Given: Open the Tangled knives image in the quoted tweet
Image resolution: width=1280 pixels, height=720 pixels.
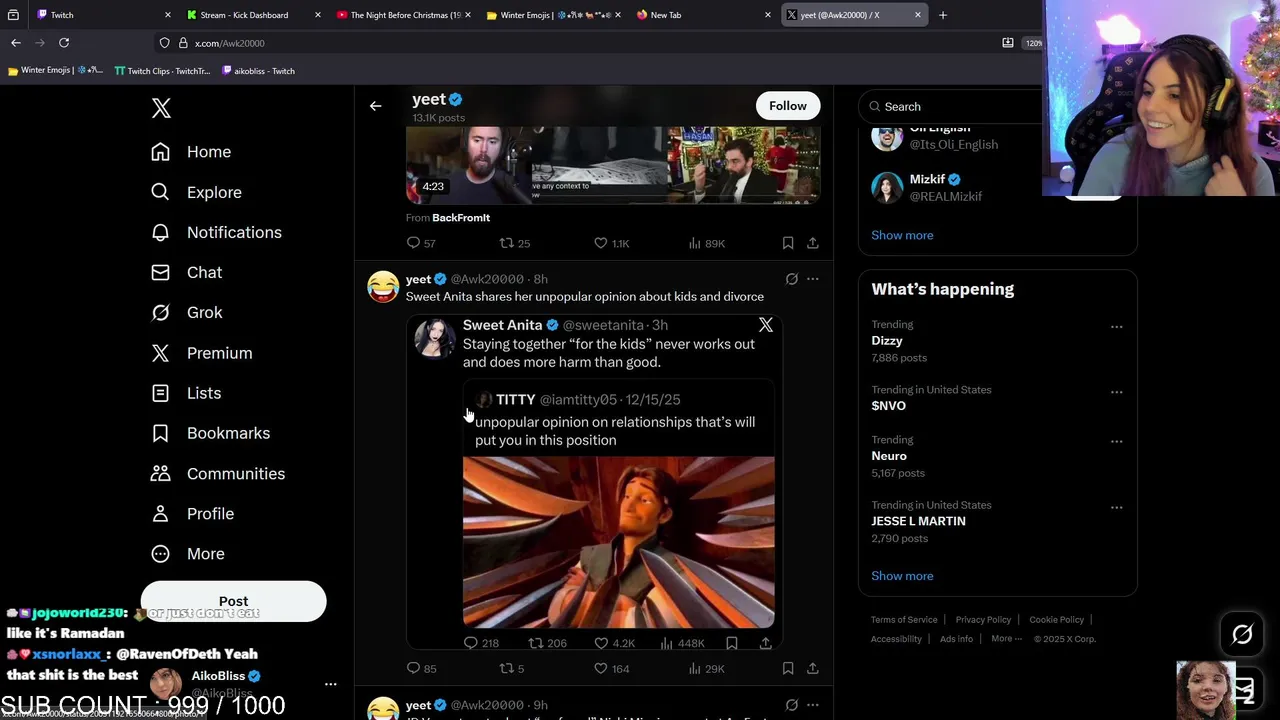Looking at the screenshot, I should tap(618, 542).
